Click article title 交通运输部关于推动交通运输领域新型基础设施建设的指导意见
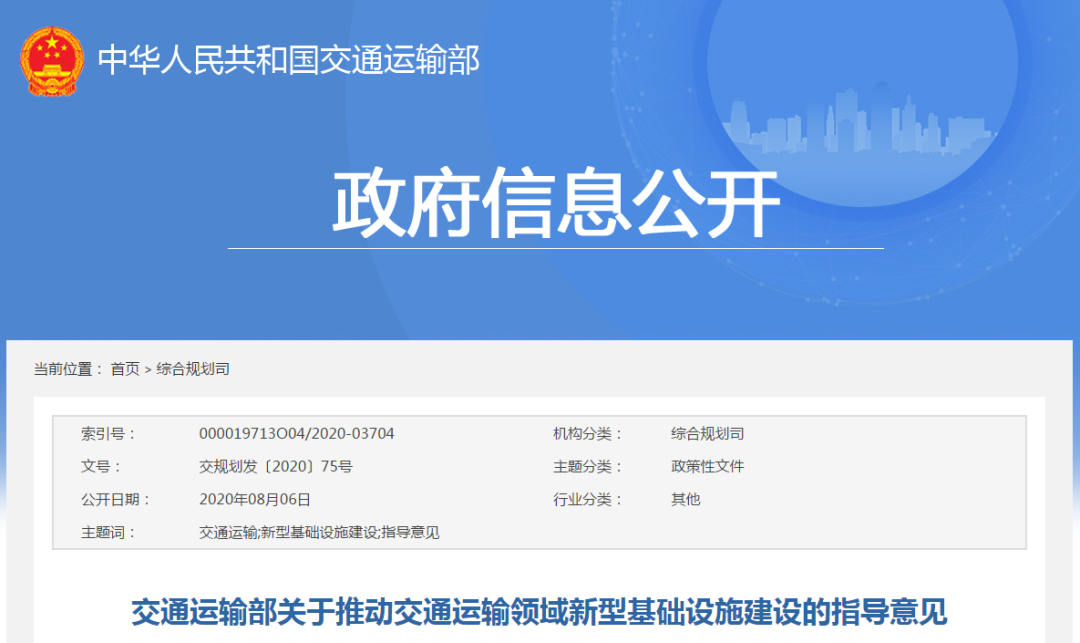 pos(539,612)
